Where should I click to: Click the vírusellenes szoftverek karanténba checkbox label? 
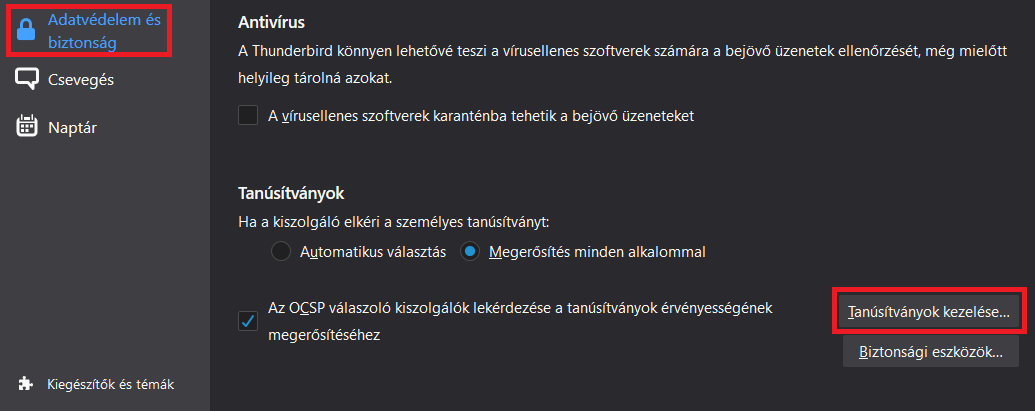pos(481,116)
